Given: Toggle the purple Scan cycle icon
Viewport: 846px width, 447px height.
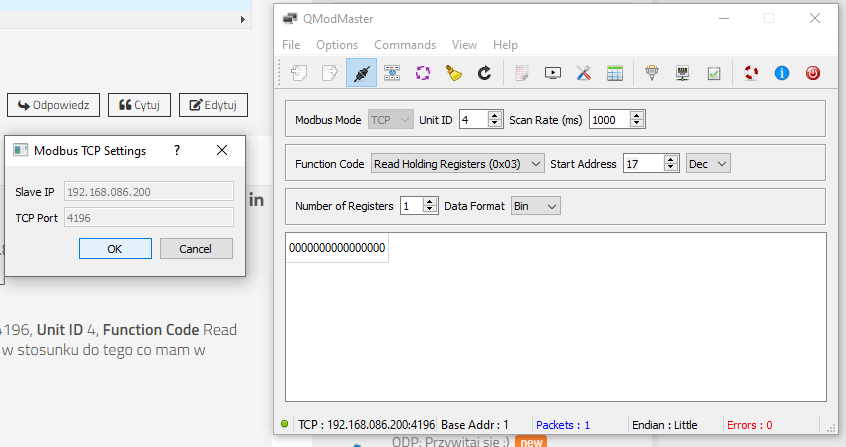Looking at the screenshot, I should [423, 73].
